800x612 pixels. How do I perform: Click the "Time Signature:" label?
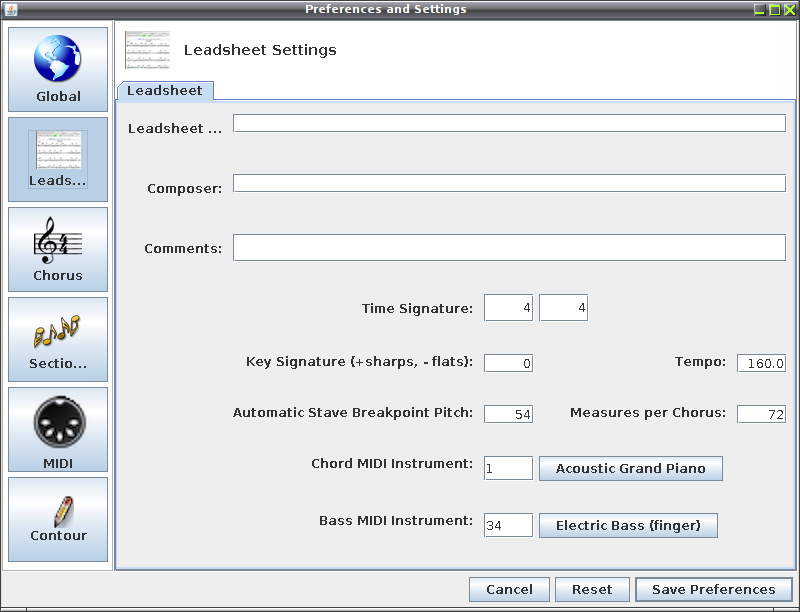417,309
